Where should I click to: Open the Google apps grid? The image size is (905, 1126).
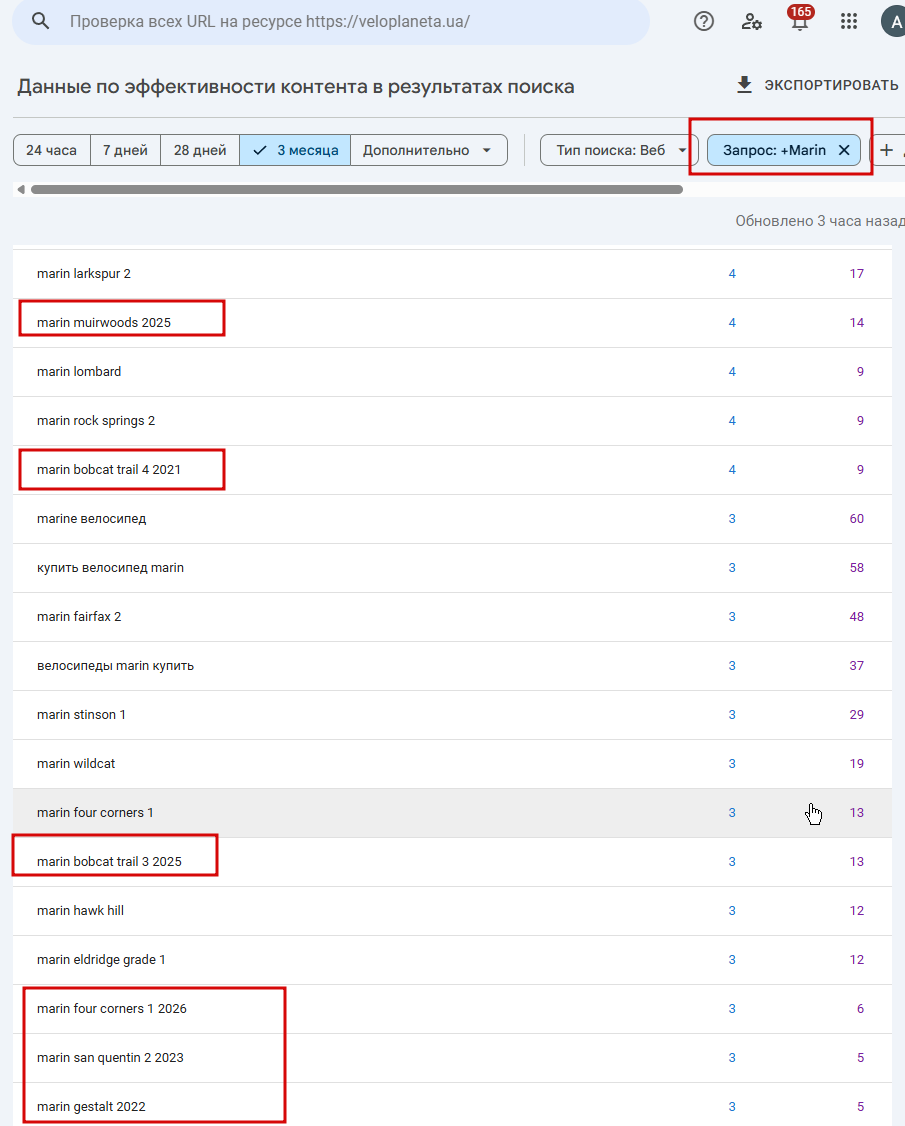(x=849, y=21)
